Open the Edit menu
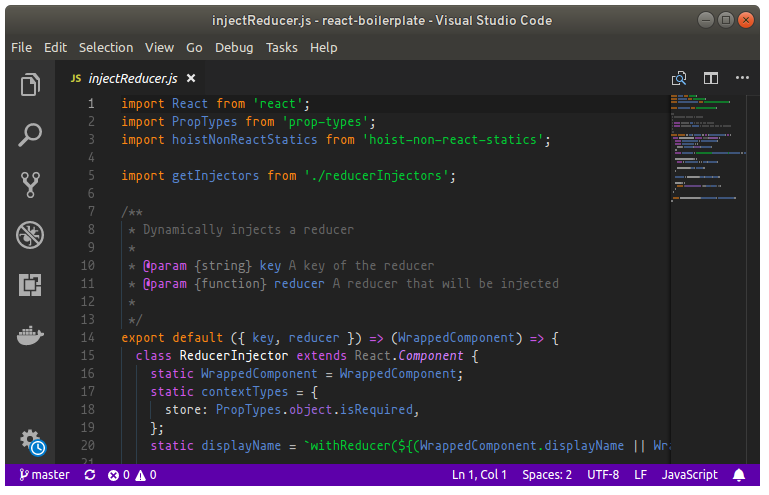Viewport: 769px width, 495px height. coord(55,48)
